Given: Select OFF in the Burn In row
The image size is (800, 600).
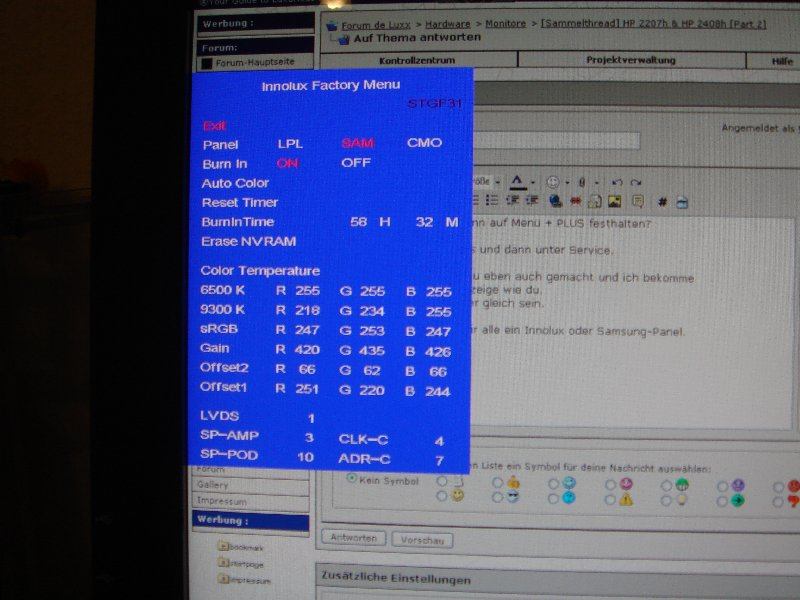Looking at the screenshot, I should click(x=356, y=163).
